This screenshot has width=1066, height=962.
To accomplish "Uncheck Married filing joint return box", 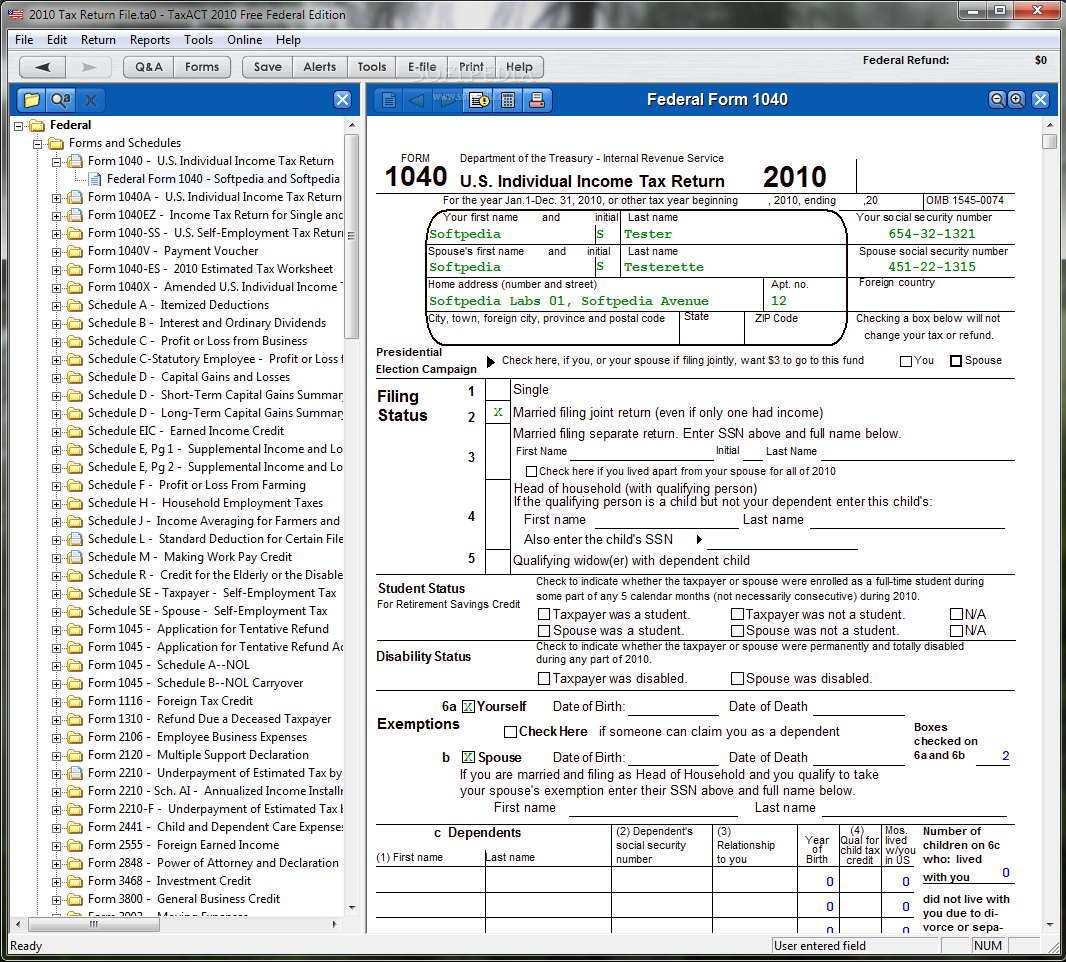I will [x=498, y=412].
